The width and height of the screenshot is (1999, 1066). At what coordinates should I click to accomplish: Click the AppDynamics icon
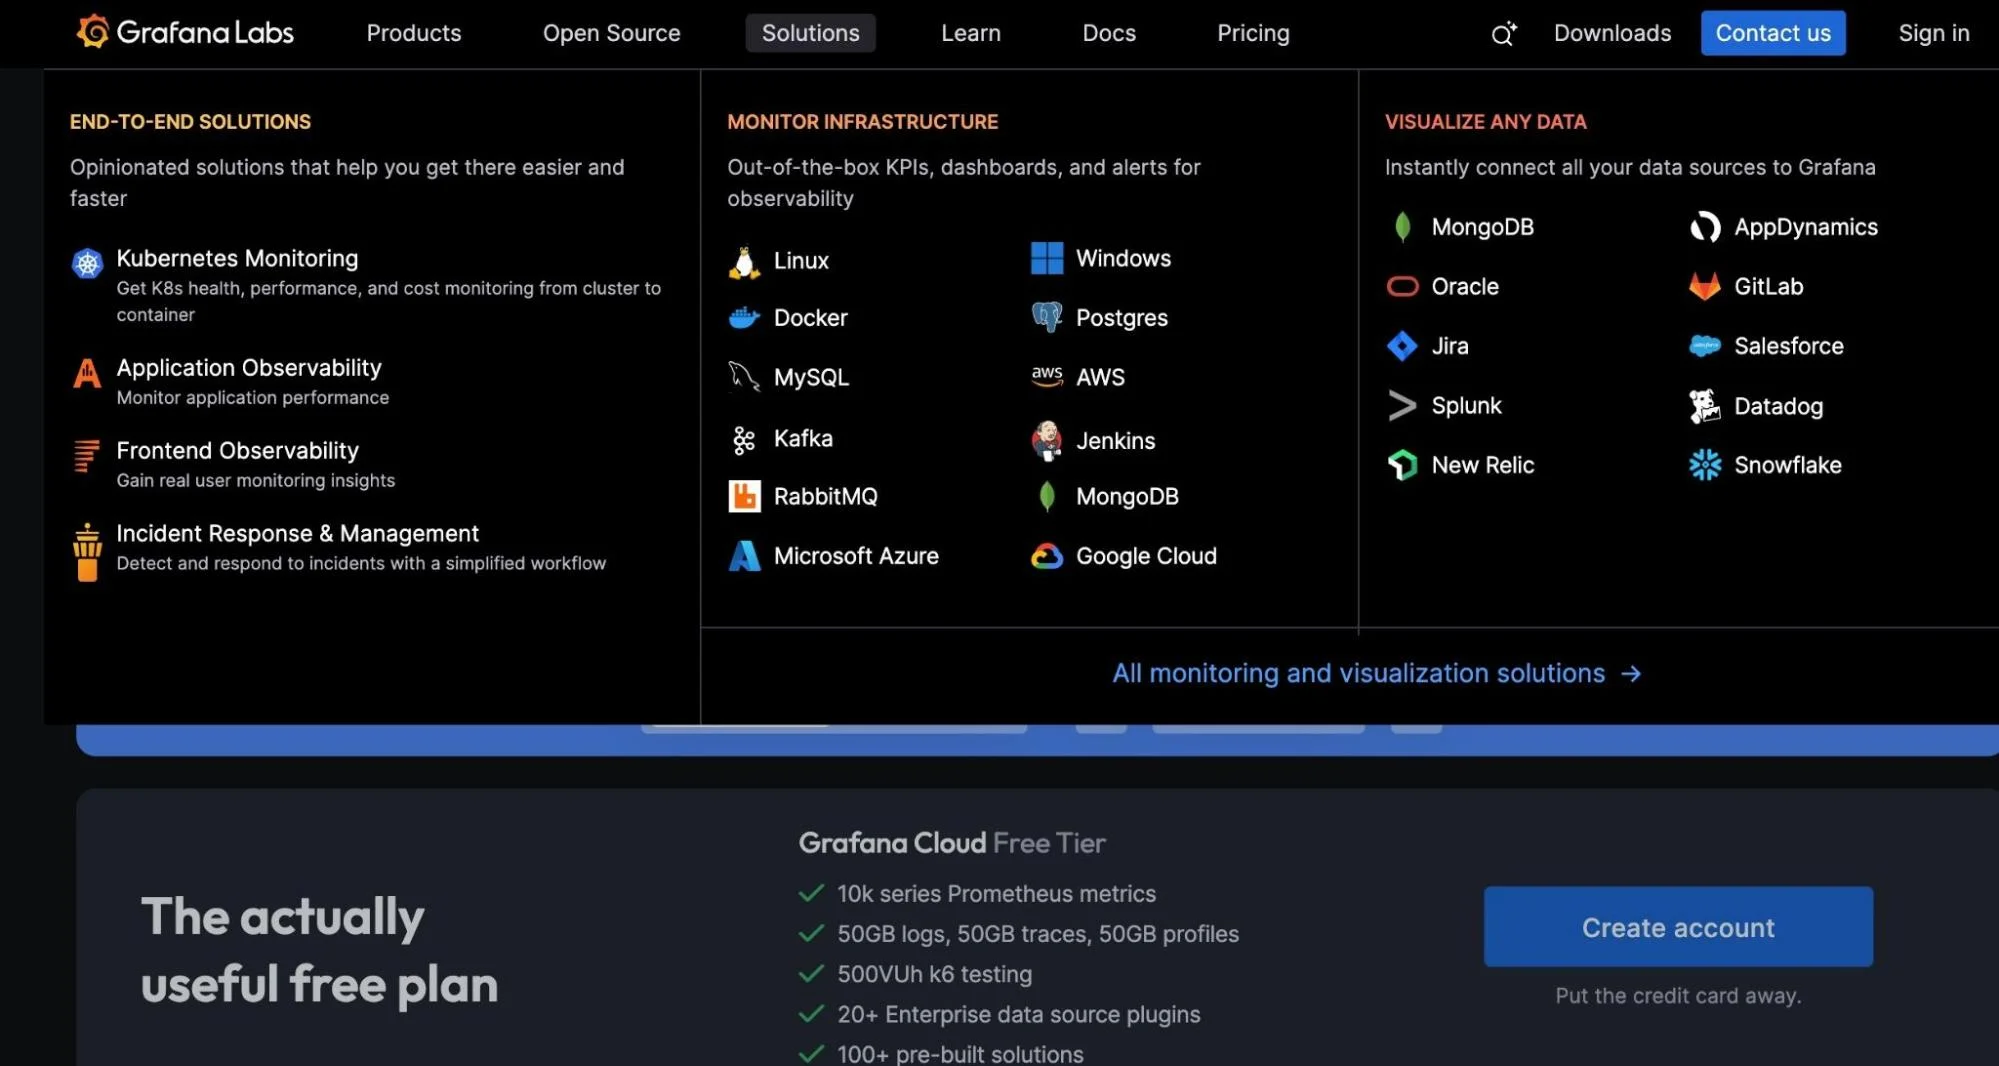click(x=1705, y=227)
